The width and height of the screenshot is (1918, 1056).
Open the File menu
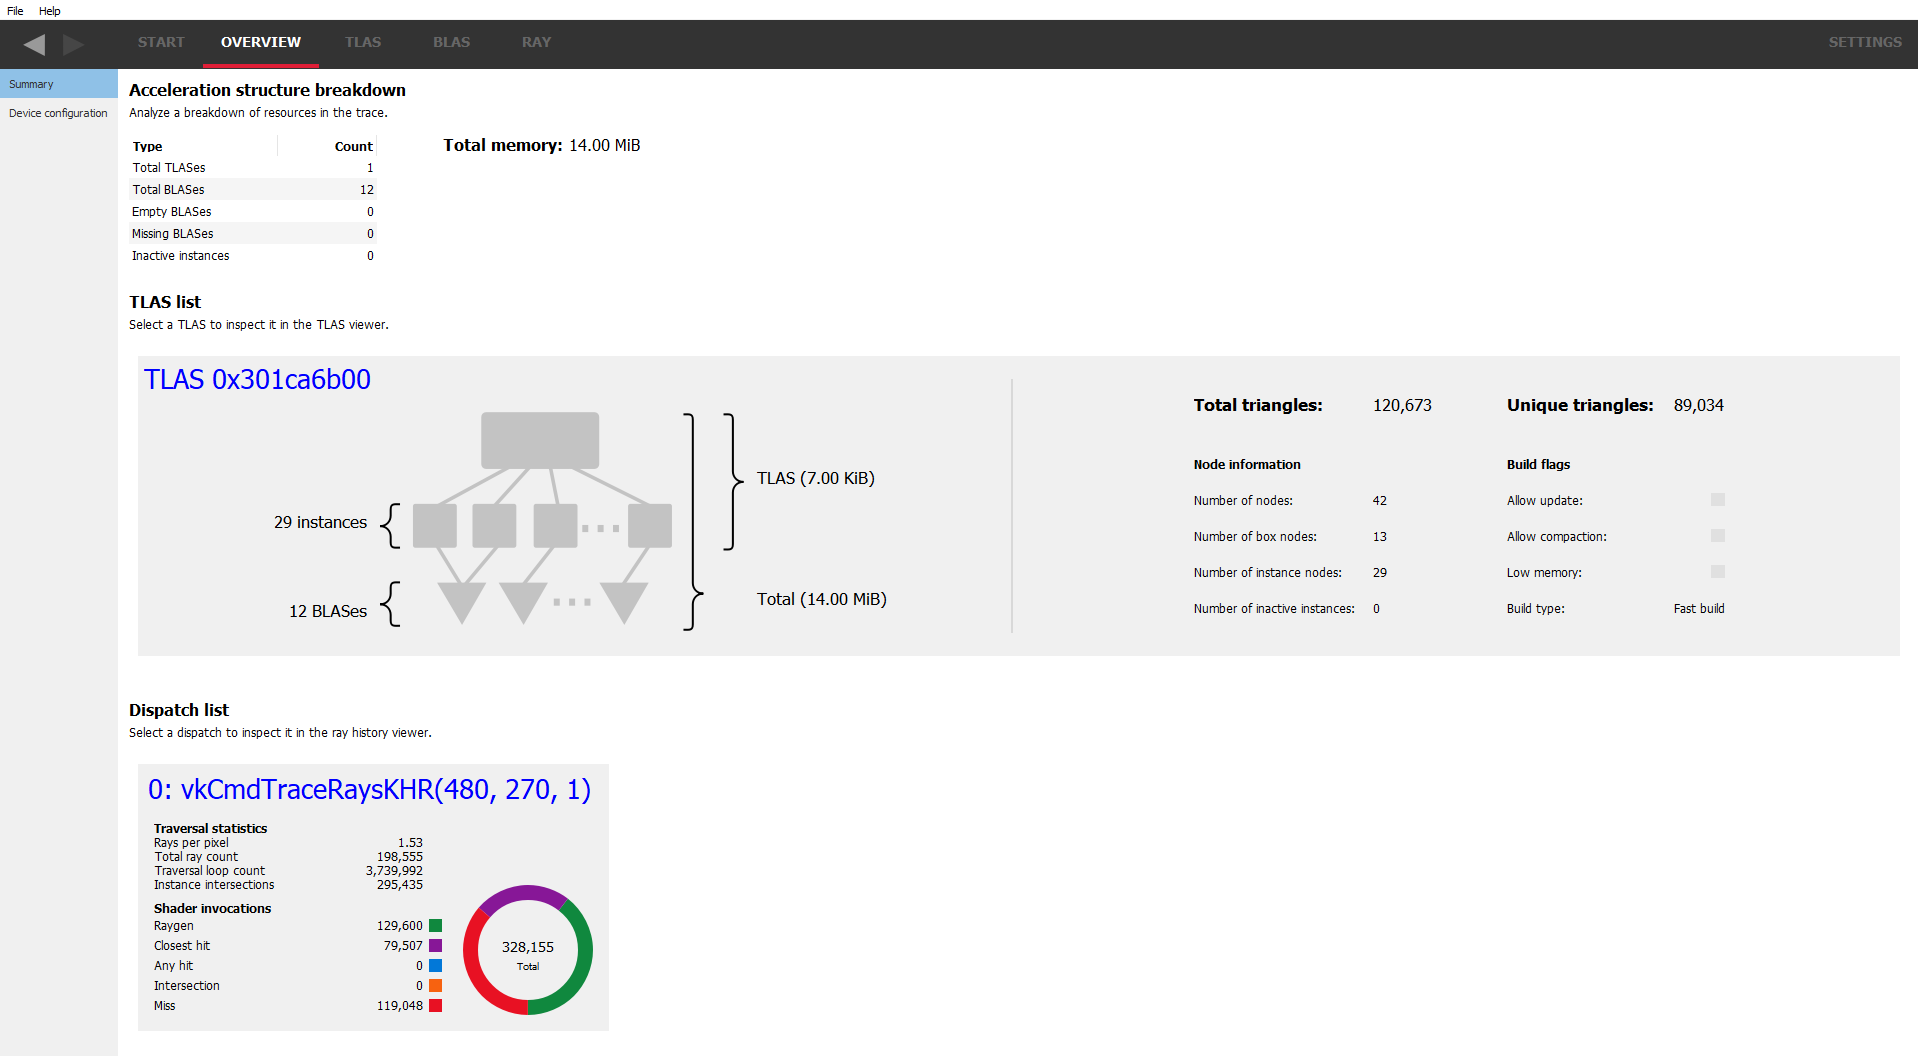[x=15, y=11]
